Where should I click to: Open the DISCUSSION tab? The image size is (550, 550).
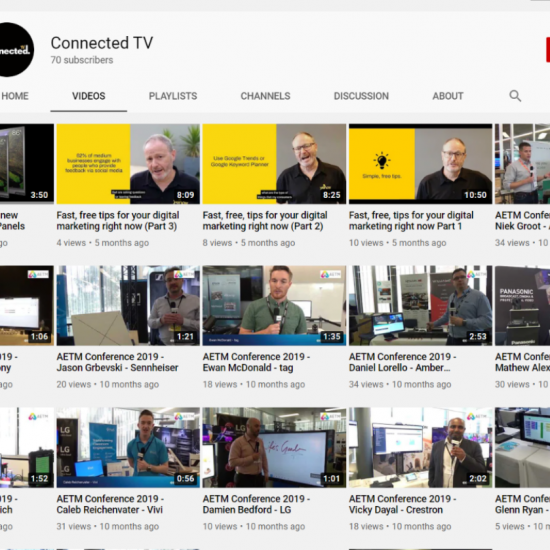click(x=361, y=96)
